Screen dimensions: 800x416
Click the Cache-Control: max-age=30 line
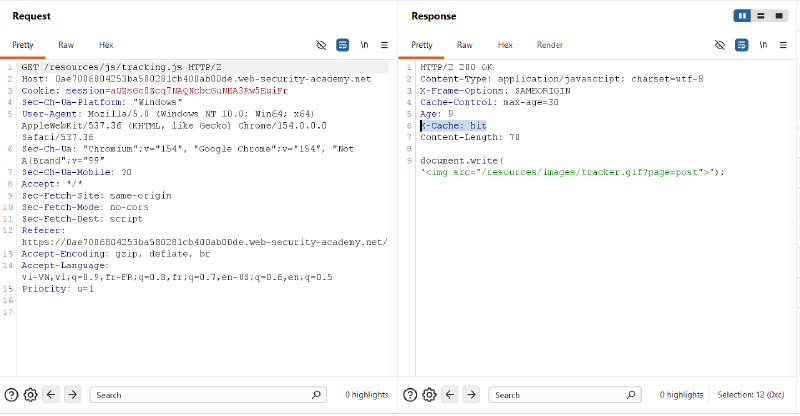coord(490,102)
